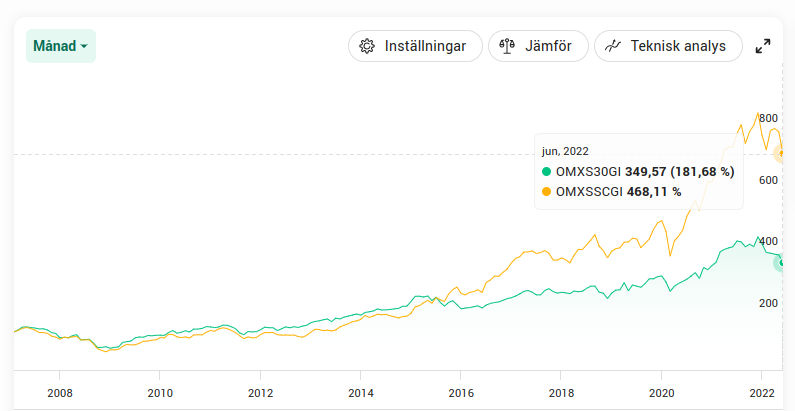This screenshot has width=795, height=411.
Task: Click the 200 value on the price axis
Action: [768, 303]
